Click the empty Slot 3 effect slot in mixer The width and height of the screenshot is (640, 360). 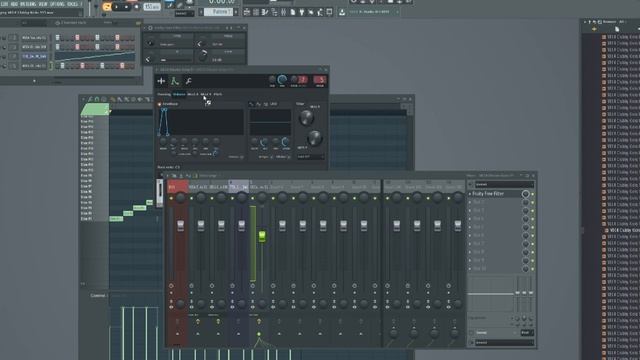pos(496,211)
